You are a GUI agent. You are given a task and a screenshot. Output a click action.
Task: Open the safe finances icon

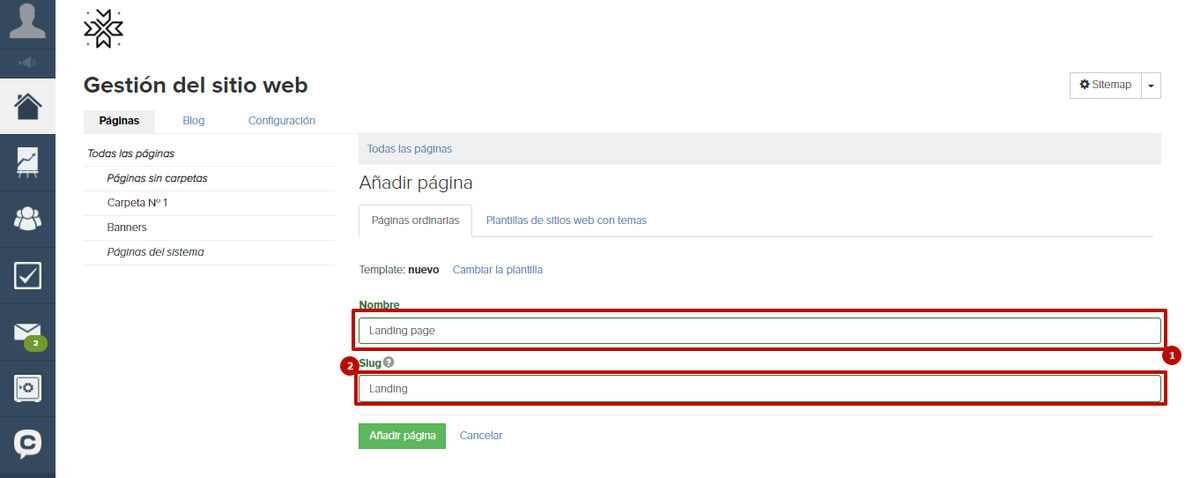click(27, 388)
